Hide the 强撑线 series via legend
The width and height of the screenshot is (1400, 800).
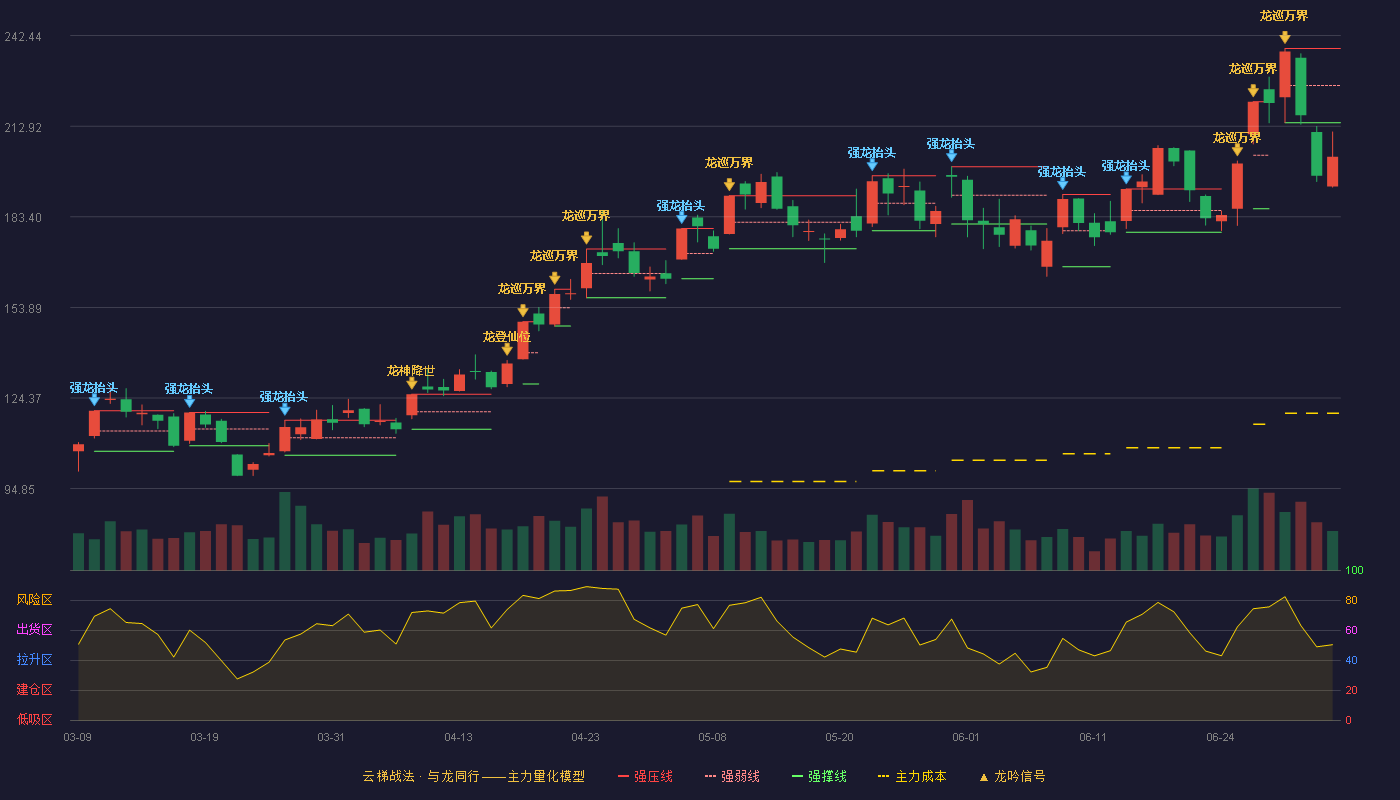(819, 776)
